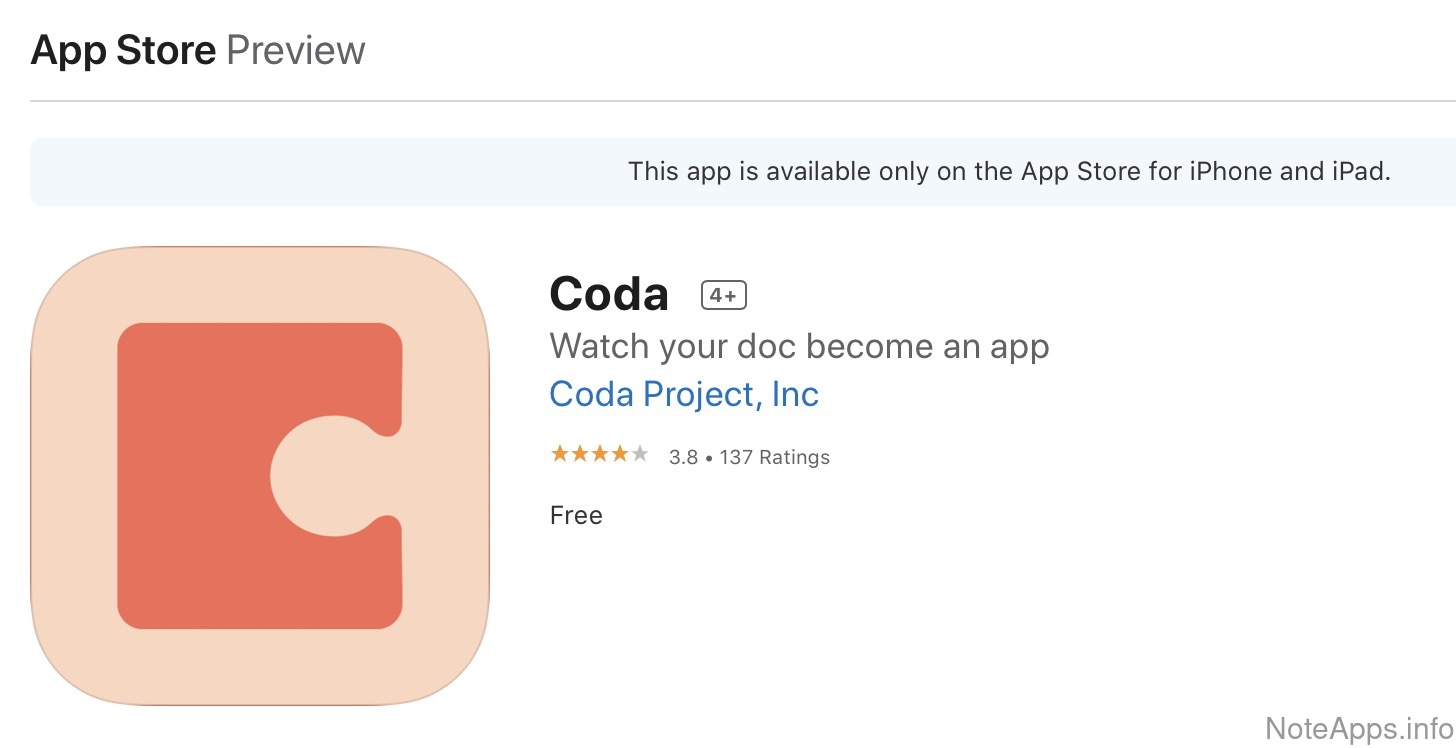
Task: Click the gray fifth rating star
Action: 640,455
